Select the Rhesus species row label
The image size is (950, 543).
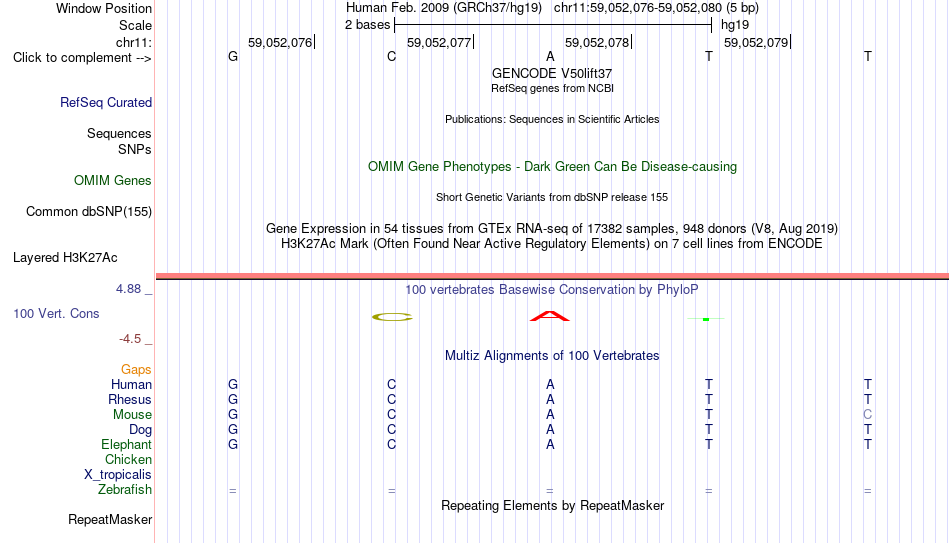130,400
